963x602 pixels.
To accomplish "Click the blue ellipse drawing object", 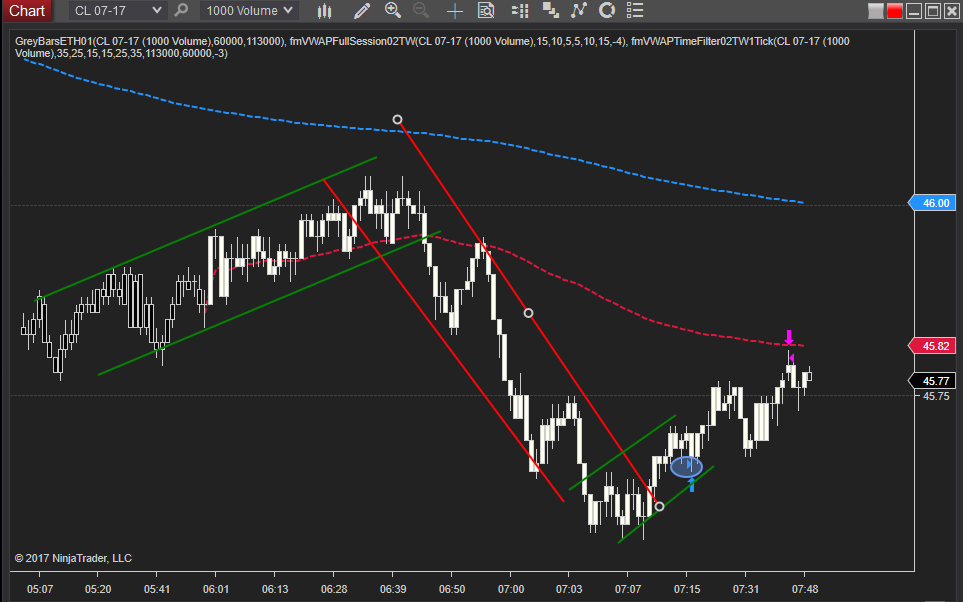I will coord(686,467).
